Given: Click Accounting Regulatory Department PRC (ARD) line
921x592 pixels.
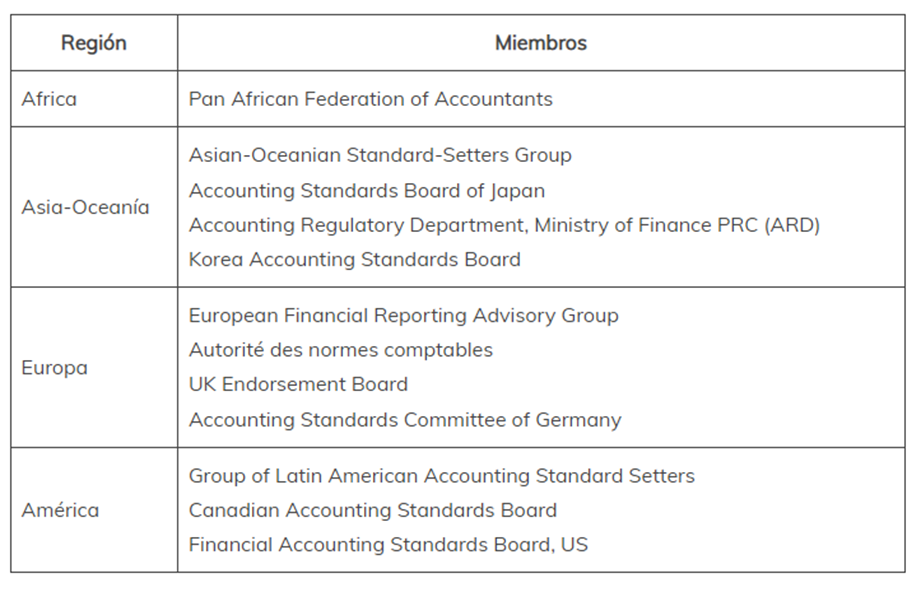Looking at the screenshot, I should [504, 225].
